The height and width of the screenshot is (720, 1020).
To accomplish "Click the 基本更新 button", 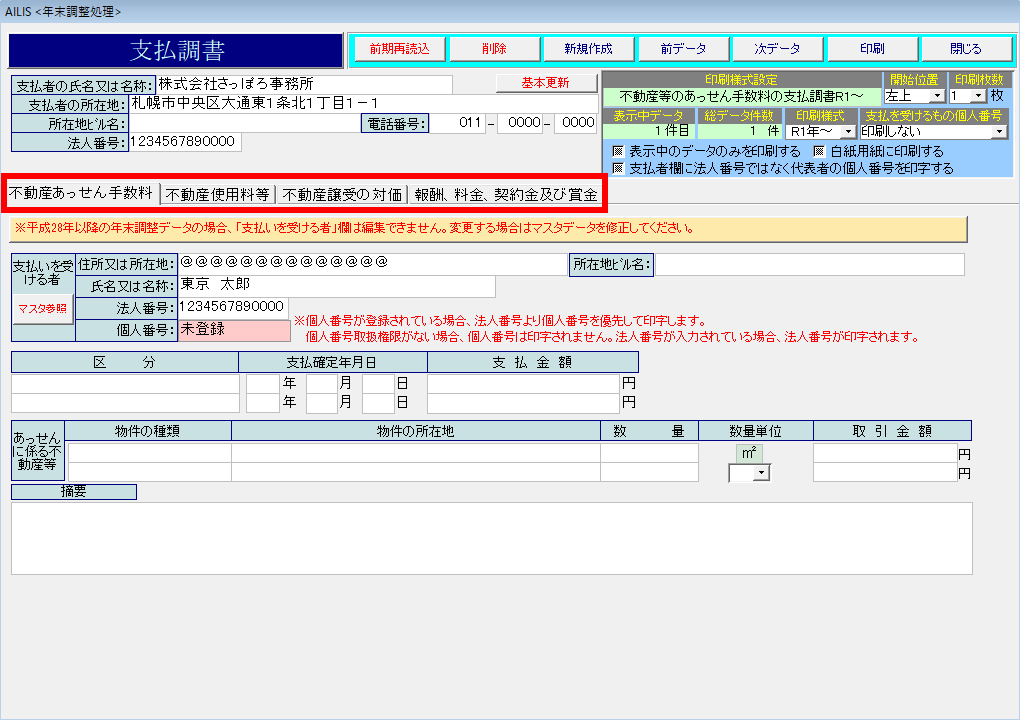I will 546,83.
